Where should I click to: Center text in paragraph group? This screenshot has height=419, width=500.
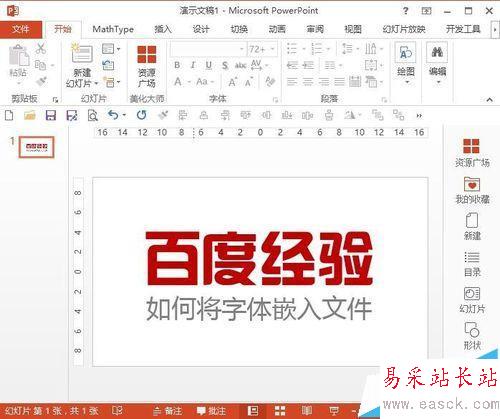[x=308, y=81]
